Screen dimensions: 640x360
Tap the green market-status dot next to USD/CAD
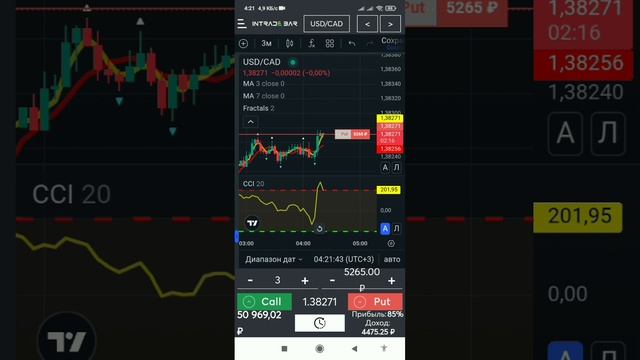tap(293, 62)
